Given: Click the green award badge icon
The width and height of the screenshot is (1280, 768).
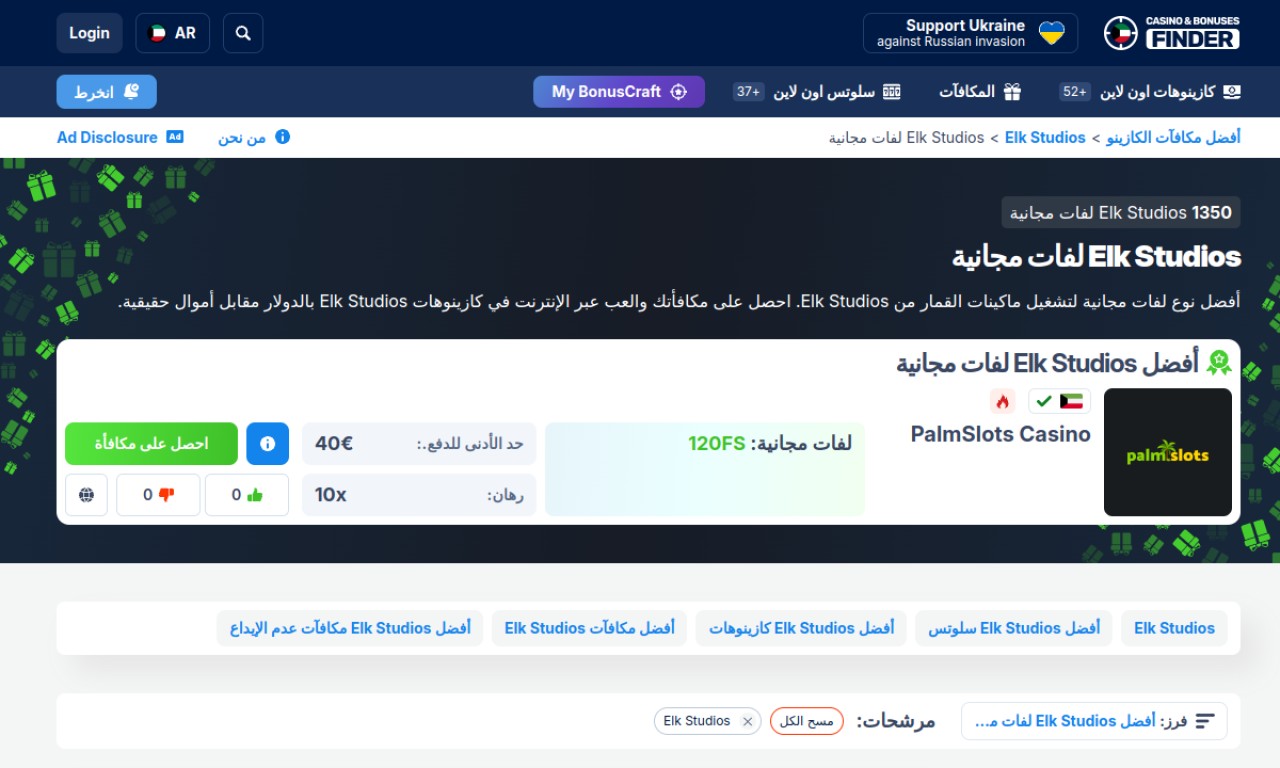Looking at the screenshot, I should point(1219,362).
